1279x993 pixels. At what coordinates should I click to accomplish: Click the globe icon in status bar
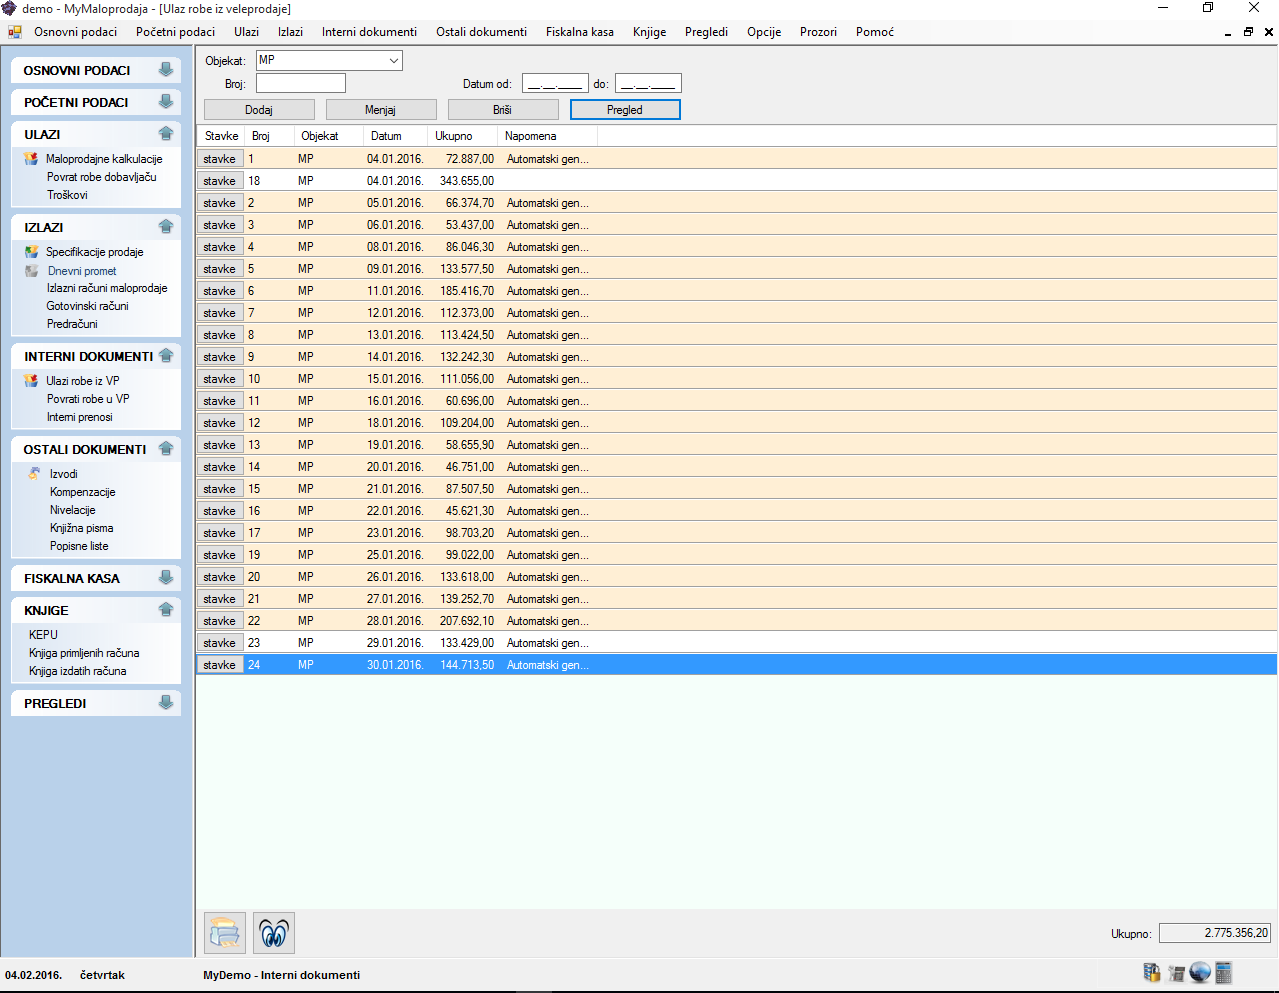[x=1200, y=973]
